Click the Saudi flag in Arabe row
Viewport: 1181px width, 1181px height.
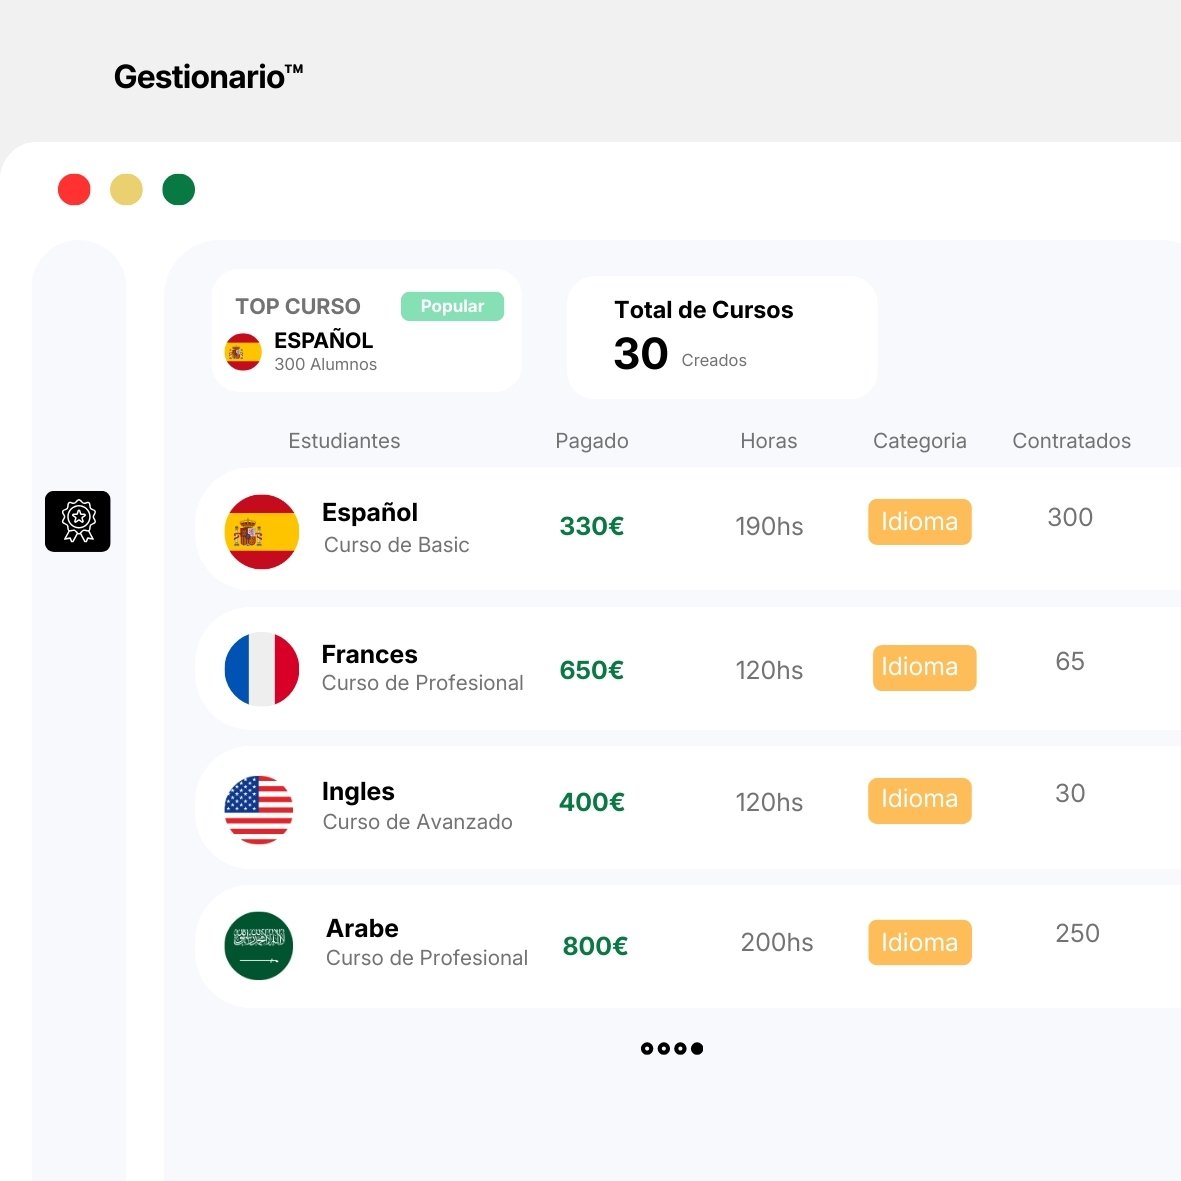pos(259,945)
